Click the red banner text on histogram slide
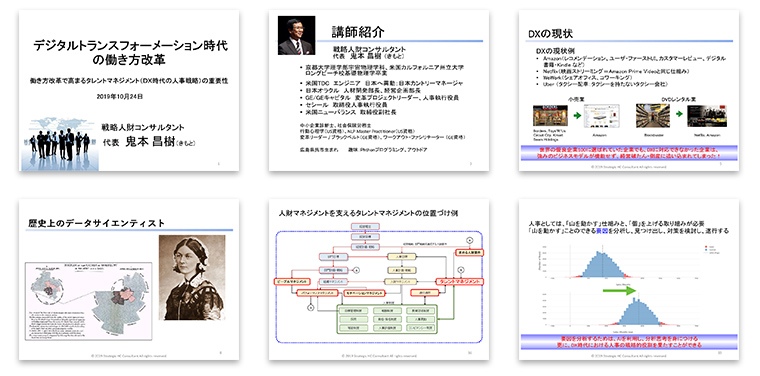The width and height of the screenshot is (760, 376). pos(629,342)
